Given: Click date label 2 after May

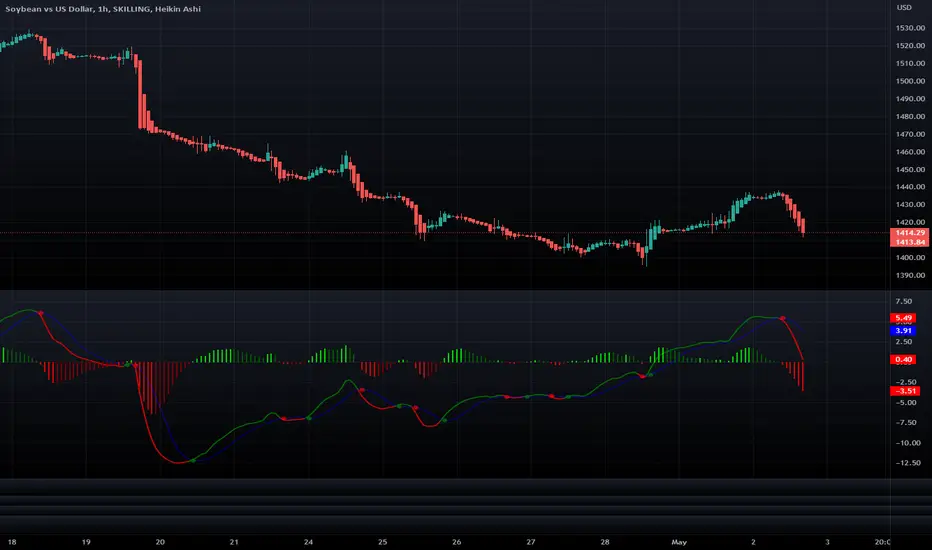Looking at the screenshot, I should (x=753, y=542).
